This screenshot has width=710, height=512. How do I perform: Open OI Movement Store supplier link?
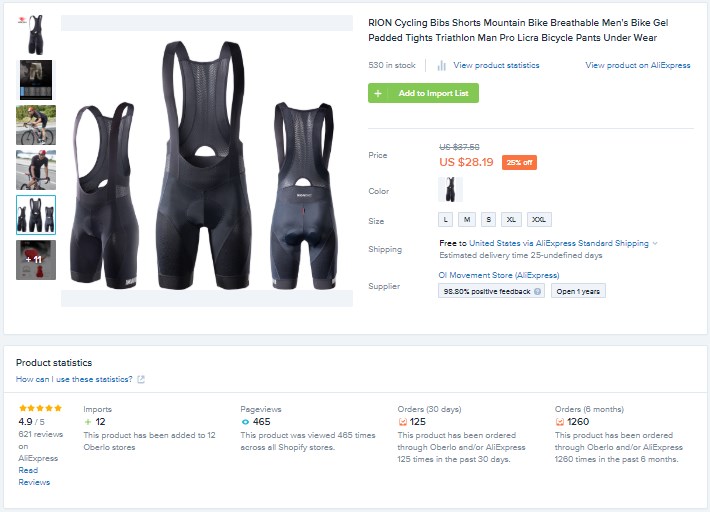point(499,275)
